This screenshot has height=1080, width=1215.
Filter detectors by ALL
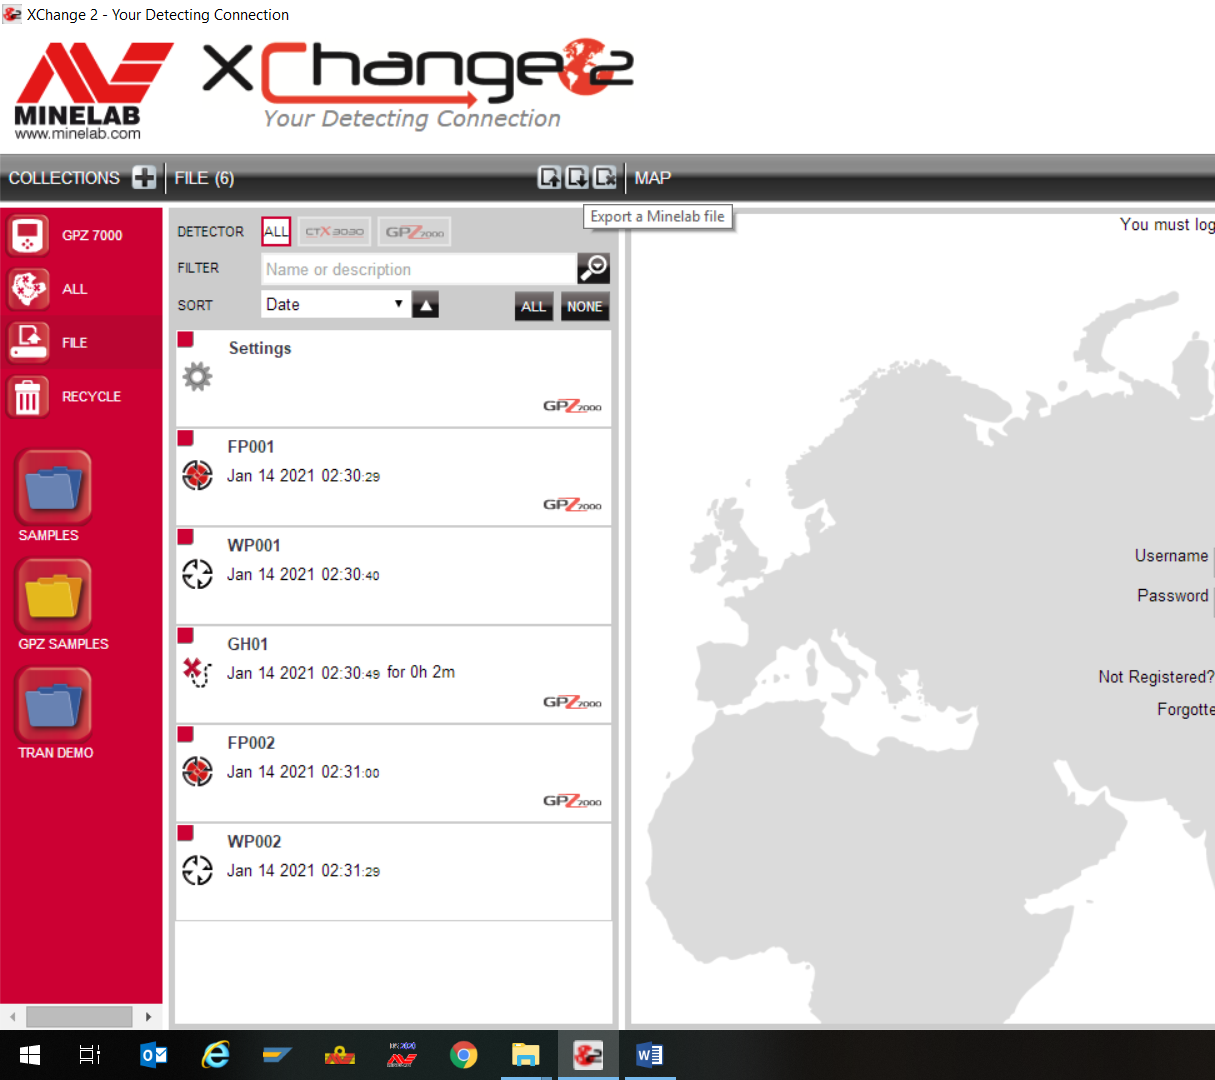[x=276, y=232]
